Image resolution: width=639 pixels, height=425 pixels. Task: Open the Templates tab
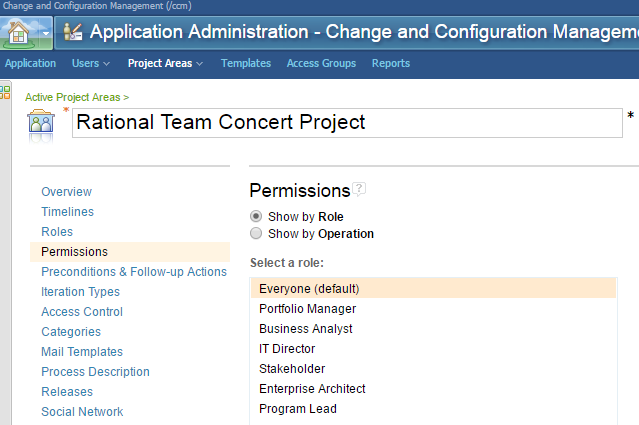(246, 63)
